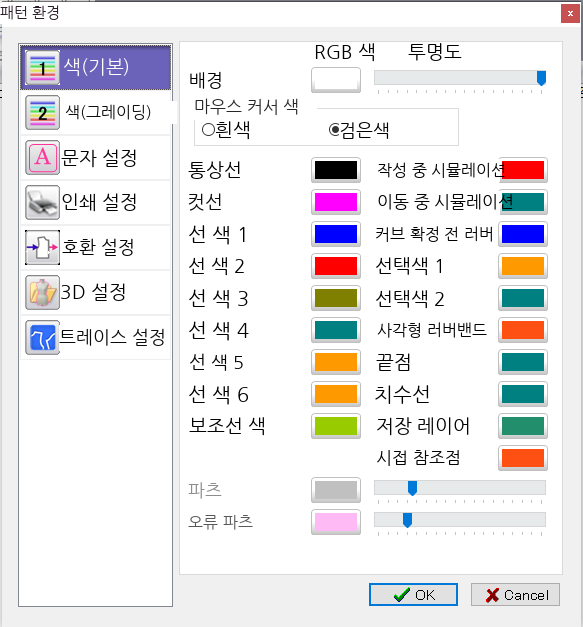Viewport: 583px width, 627px height.
Task: Change the 선 색 5 orange swatch
Action: point(336,362)
